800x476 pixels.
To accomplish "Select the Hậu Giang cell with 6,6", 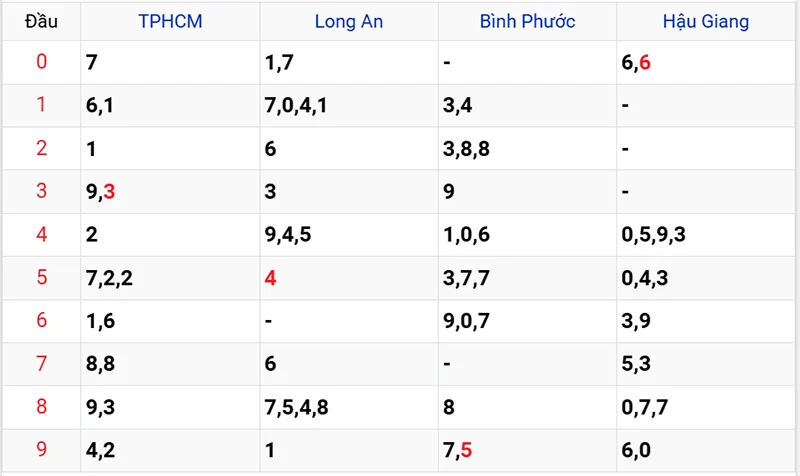I will (x=636, y=63).
